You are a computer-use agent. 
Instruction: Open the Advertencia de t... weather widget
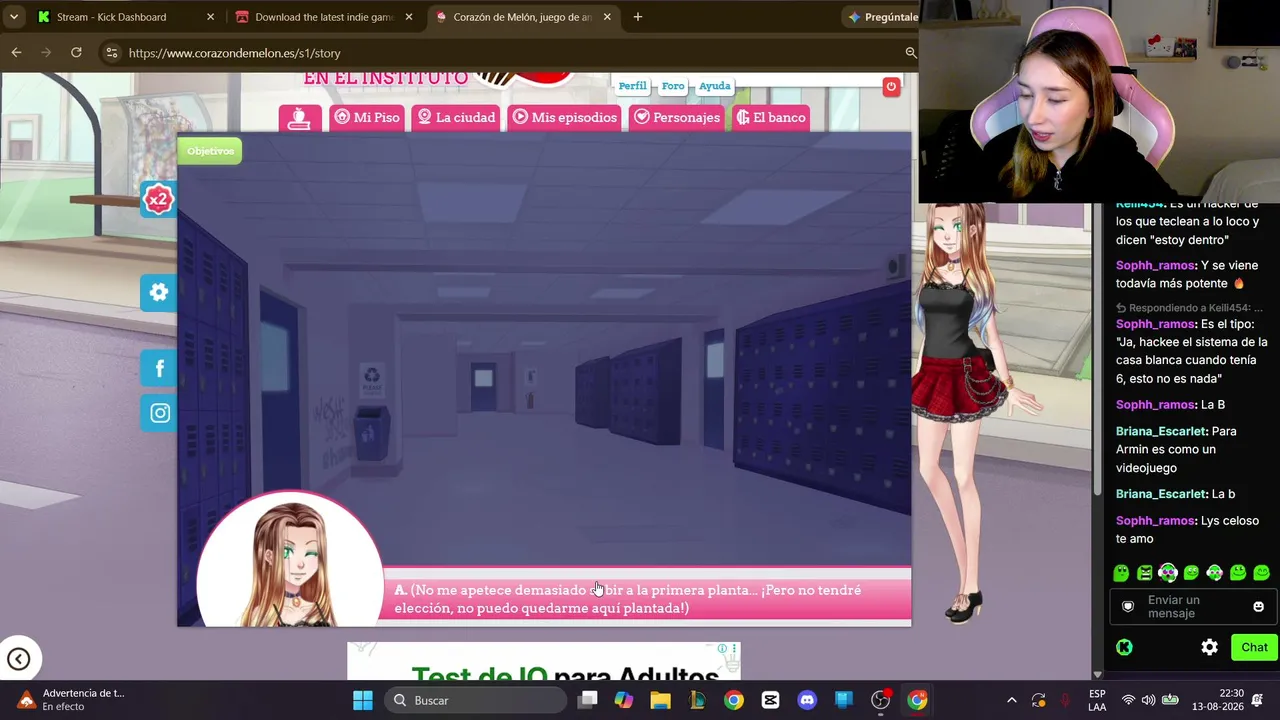point(70,700)
